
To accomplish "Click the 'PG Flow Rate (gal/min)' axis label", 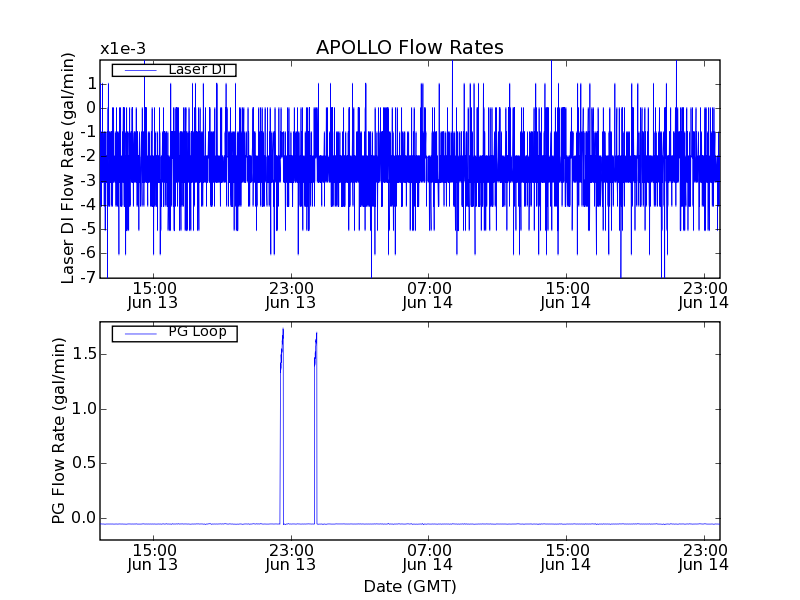I will click(x=59, y=431).
